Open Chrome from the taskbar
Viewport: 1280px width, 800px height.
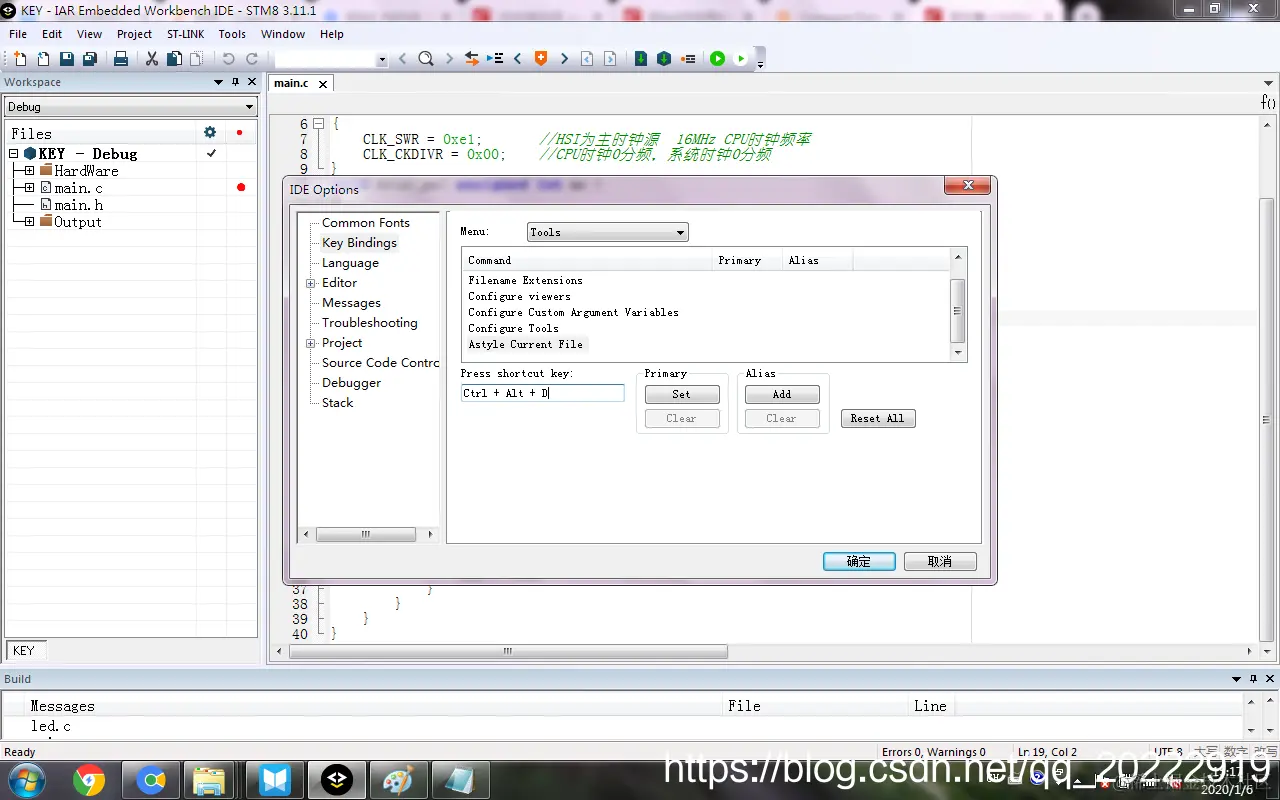89,780
